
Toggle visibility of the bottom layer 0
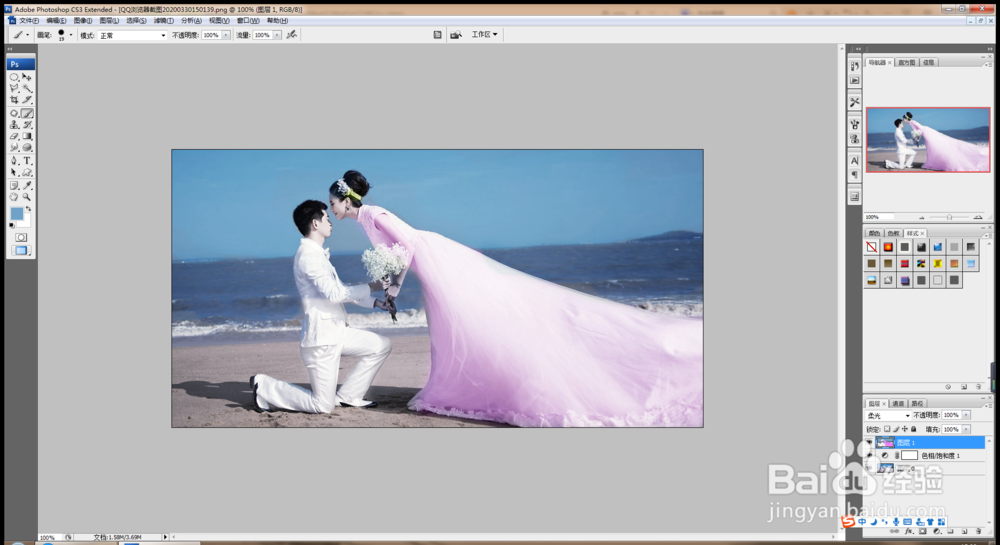(x=869, y=469)
